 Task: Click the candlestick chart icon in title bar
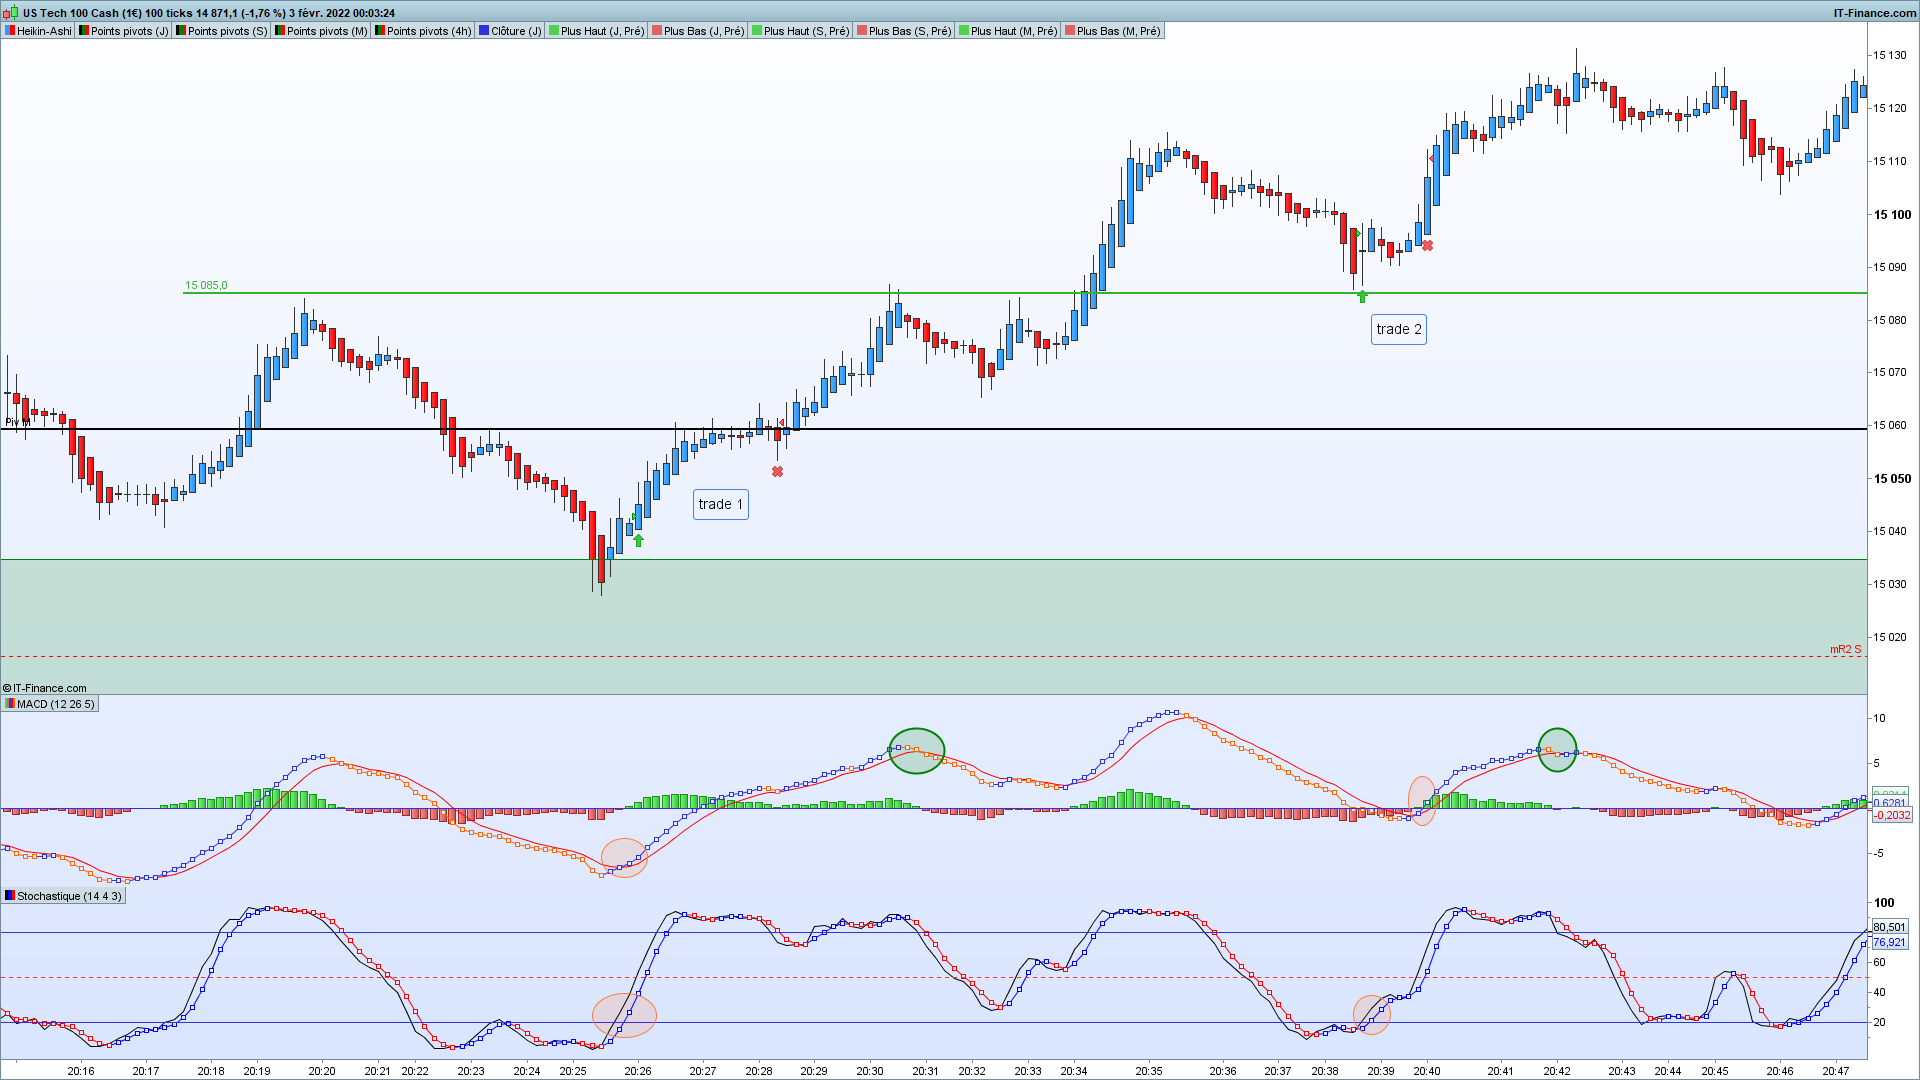coord(10,12)
